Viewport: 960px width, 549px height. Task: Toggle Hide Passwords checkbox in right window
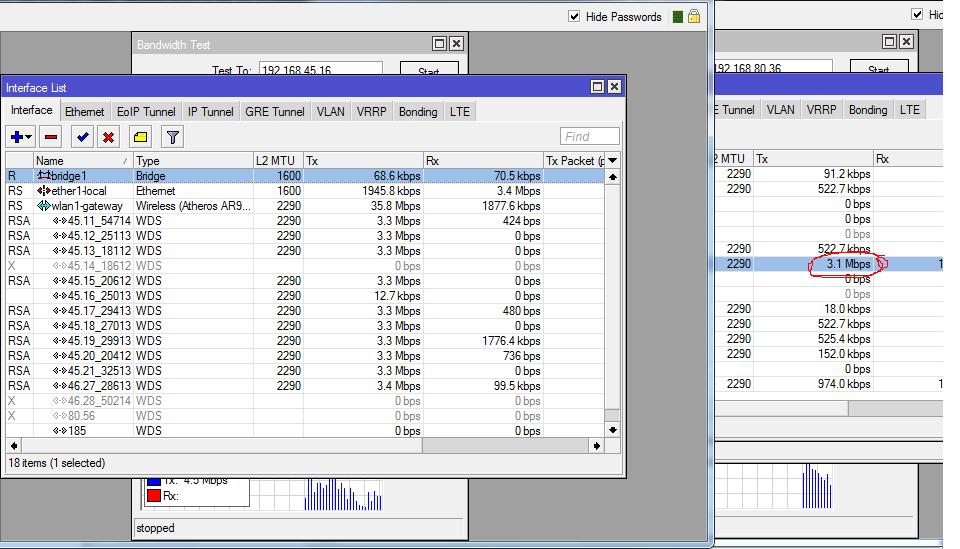click(x=918, y=15)
